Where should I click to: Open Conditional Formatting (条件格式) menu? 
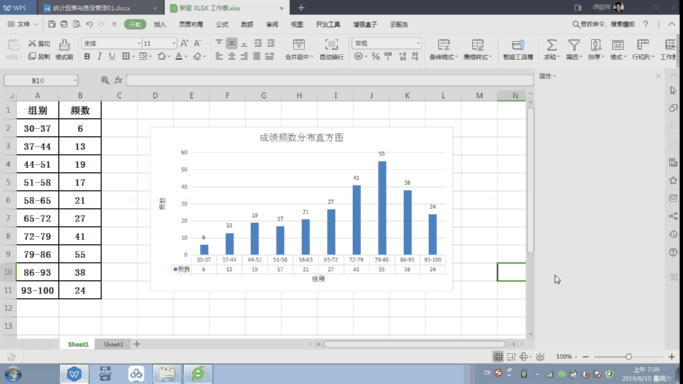click(443, 49)
